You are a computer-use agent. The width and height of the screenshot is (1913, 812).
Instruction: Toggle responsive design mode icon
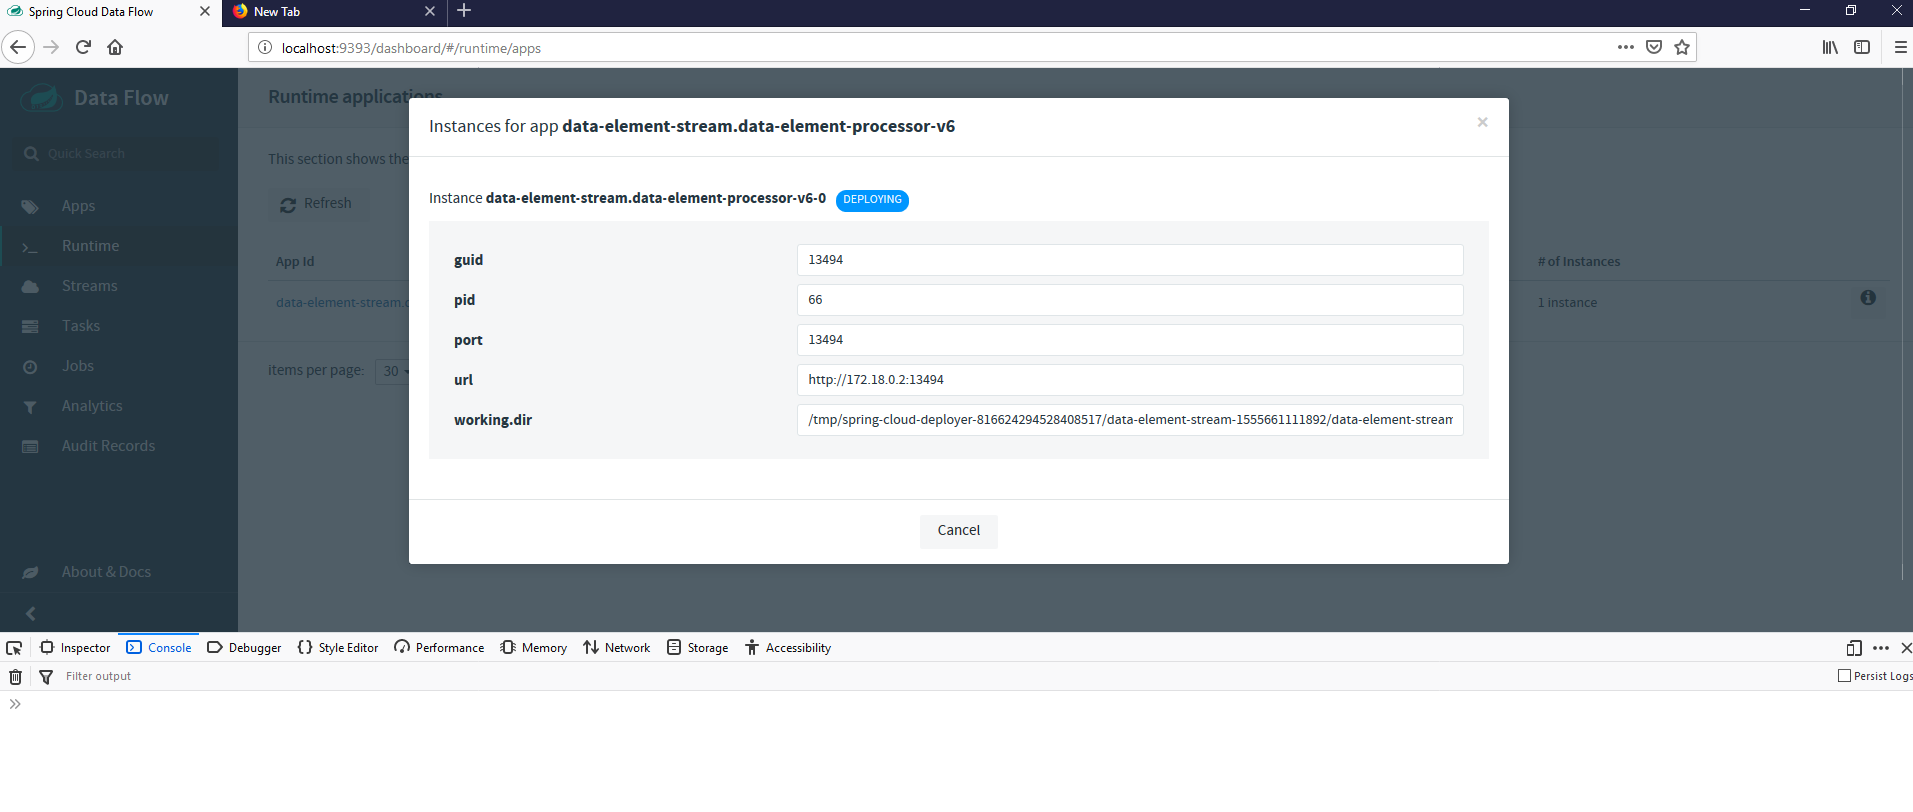point(1854,648)
